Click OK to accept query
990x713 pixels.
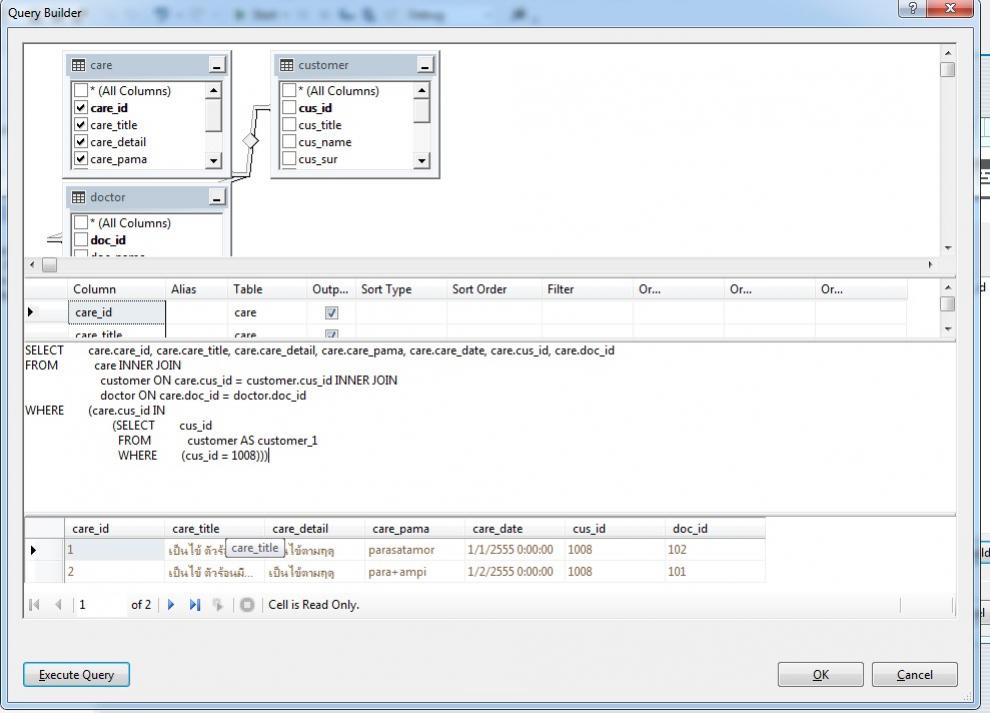[x=821, y=674]
